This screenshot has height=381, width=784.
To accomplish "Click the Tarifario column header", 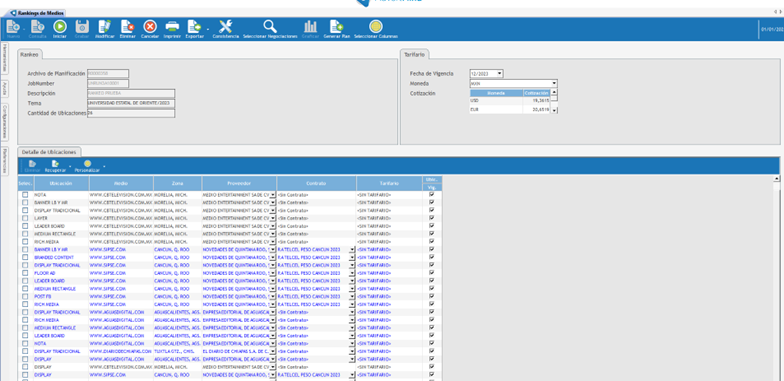I will 389,184.
